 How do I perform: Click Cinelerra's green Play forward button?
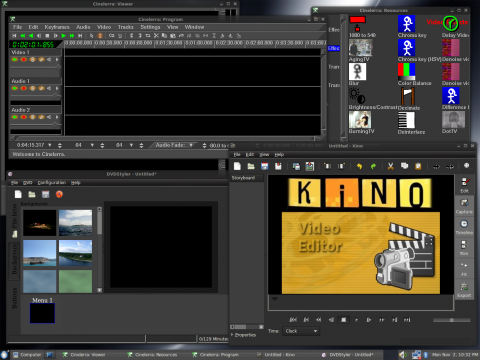(64, 35)
